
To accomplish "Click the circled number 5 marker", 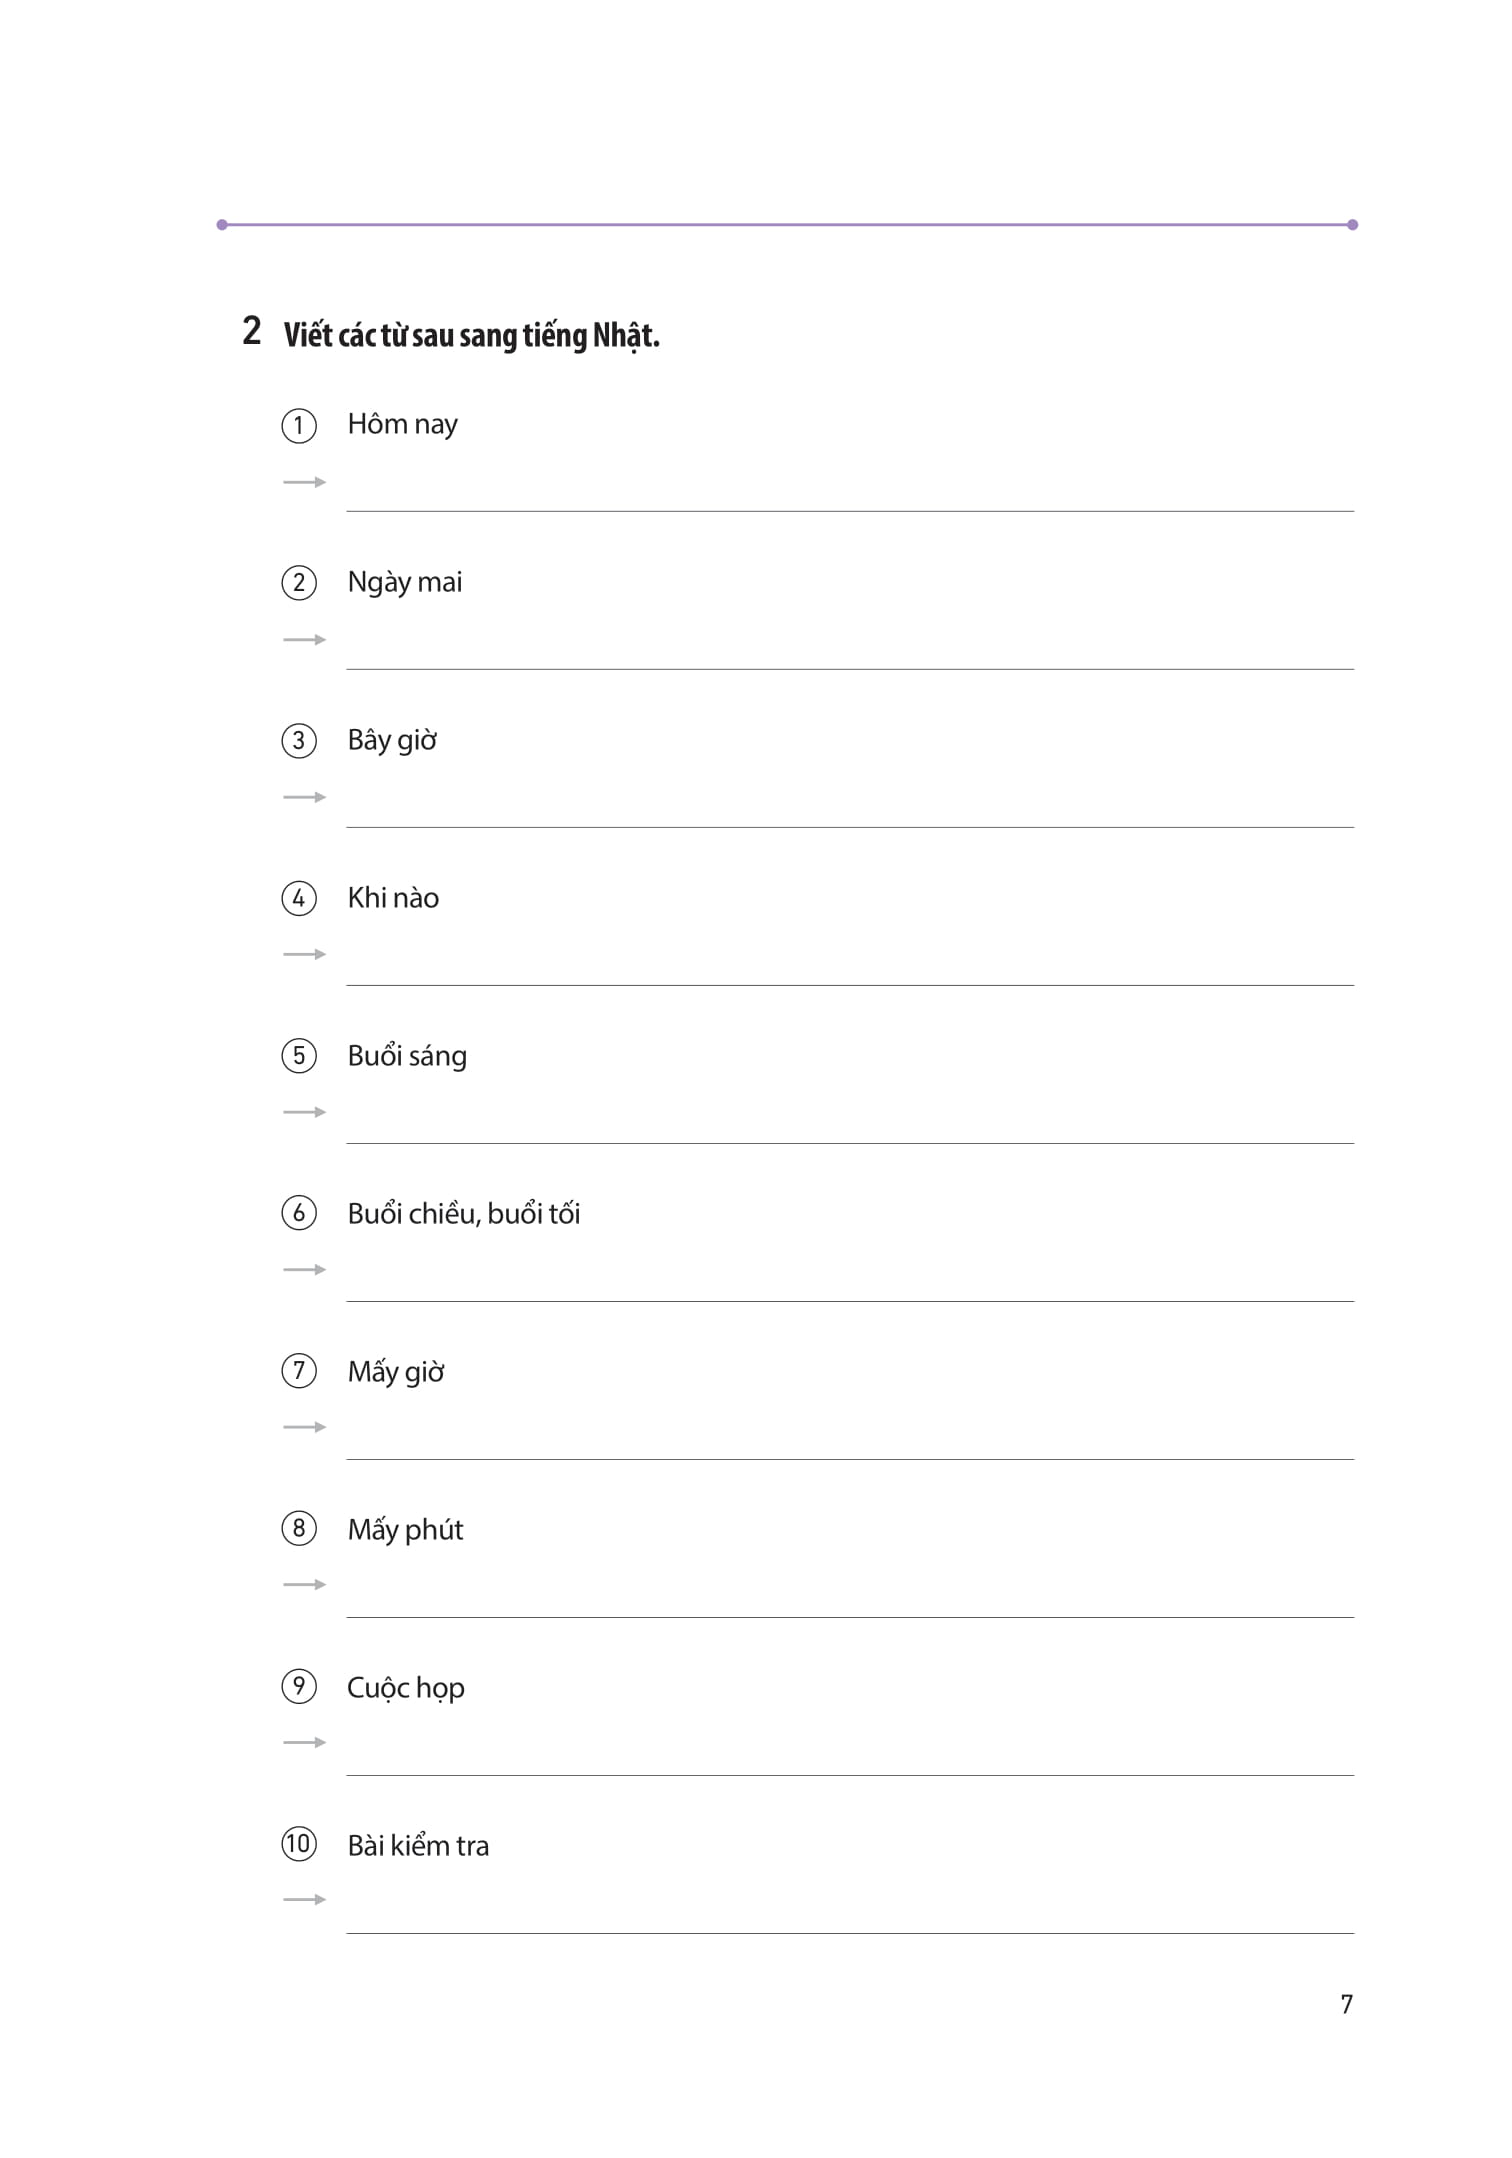I will 299,1056.
